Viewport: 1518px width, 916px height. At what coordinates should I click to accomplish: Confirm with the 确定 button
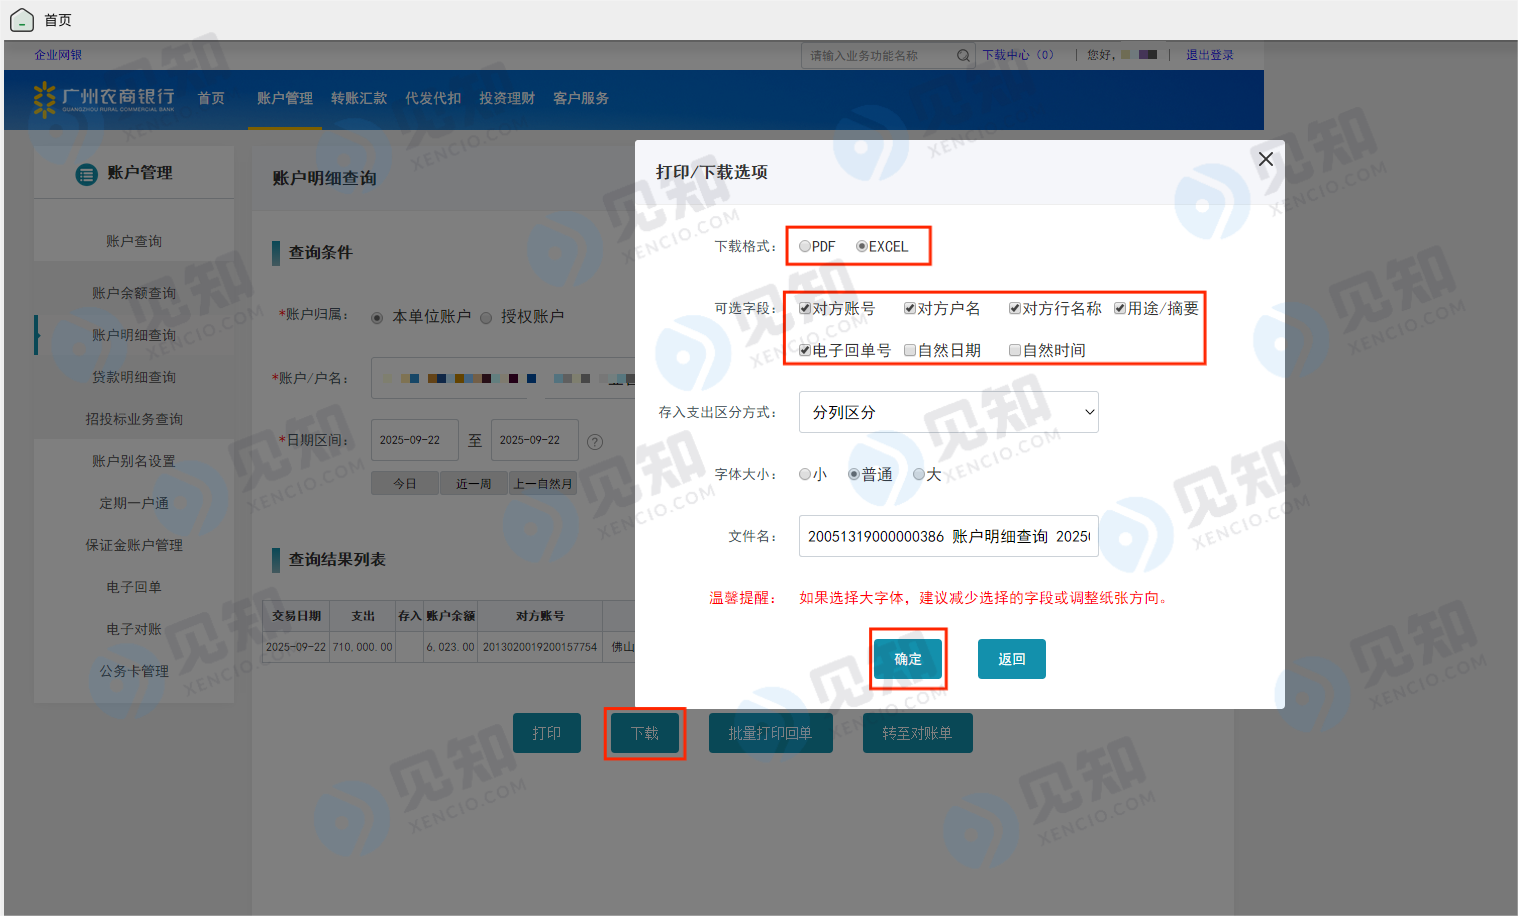pyautogui.click(x=908, y=659)
